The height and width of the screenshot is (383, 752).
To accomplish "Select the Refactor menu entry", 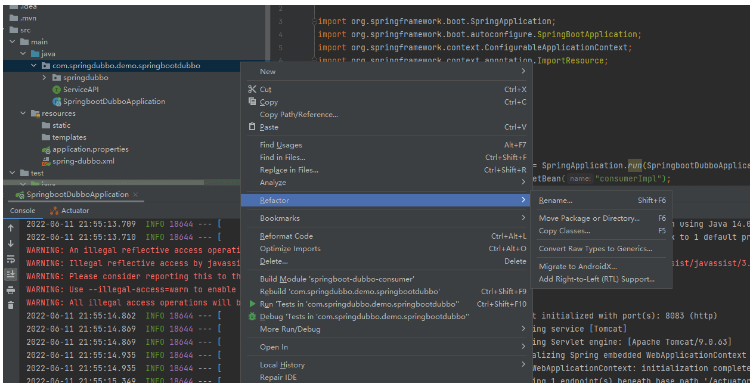I will 386,200.
